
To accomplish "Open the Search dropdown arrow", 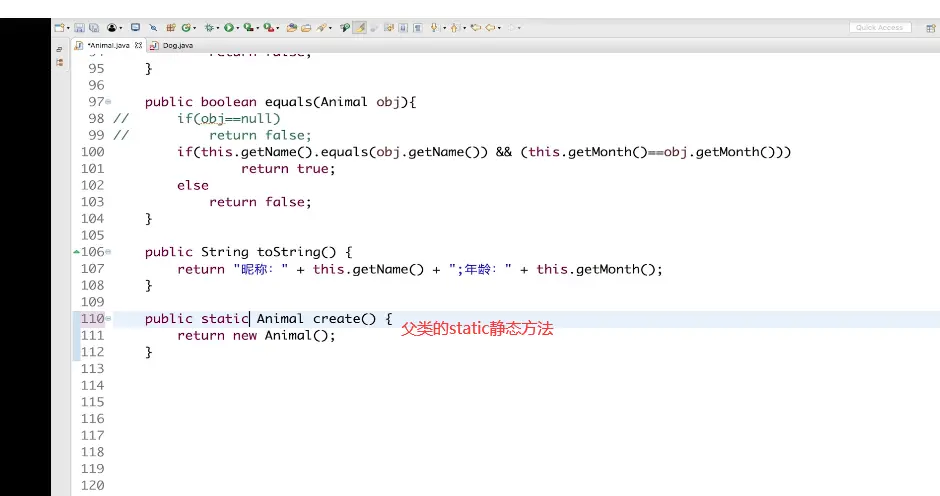I will tap(330, 28).
